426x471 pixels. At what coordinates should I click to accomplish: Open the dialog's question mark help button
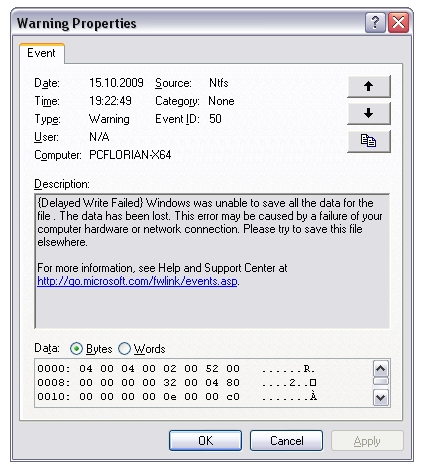(x=375, y=23)
